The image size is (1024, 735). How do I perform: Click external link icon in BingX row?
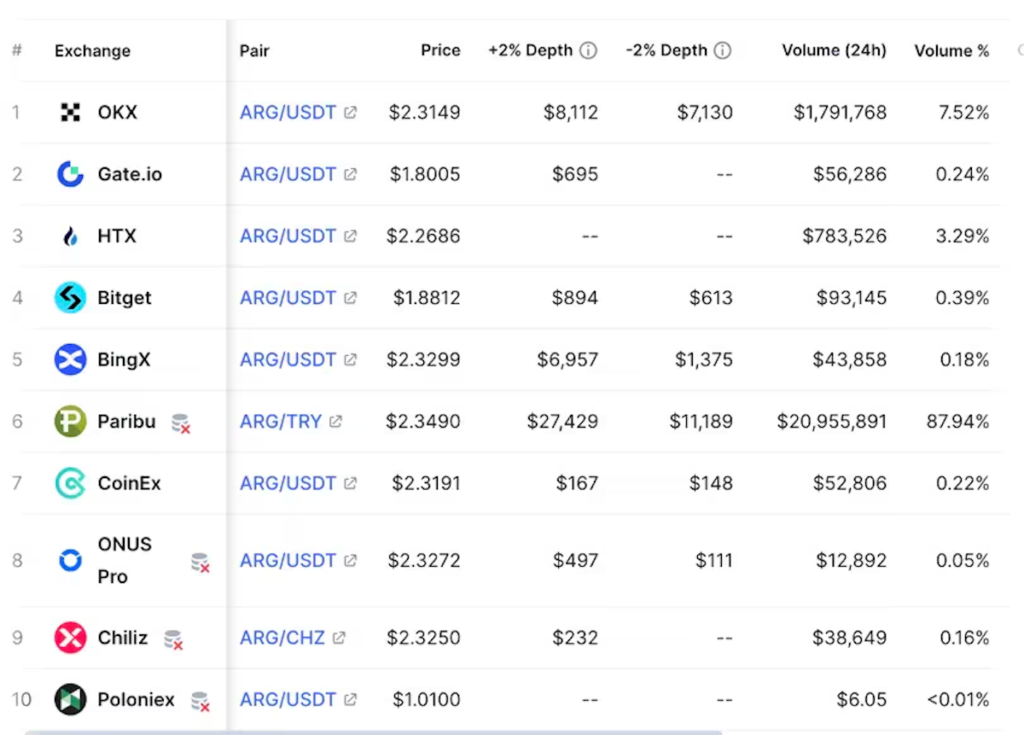[351, 359]
